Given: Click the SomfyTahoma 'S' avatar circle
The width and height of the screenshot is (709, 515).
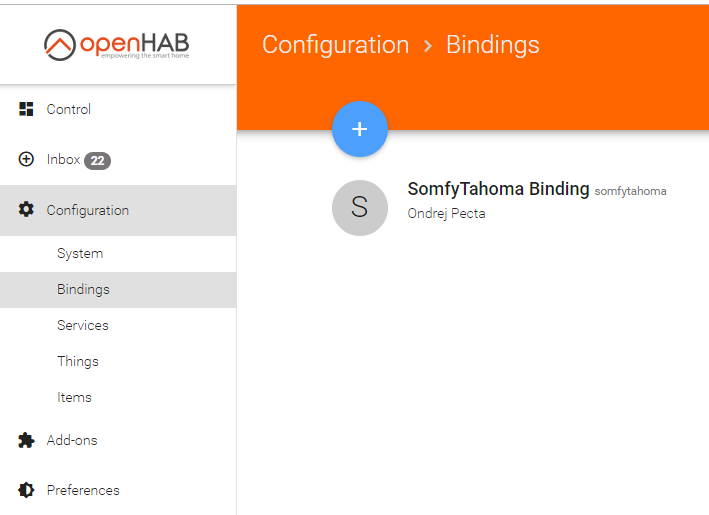Looking at the screenshot, I should point(360,208).
